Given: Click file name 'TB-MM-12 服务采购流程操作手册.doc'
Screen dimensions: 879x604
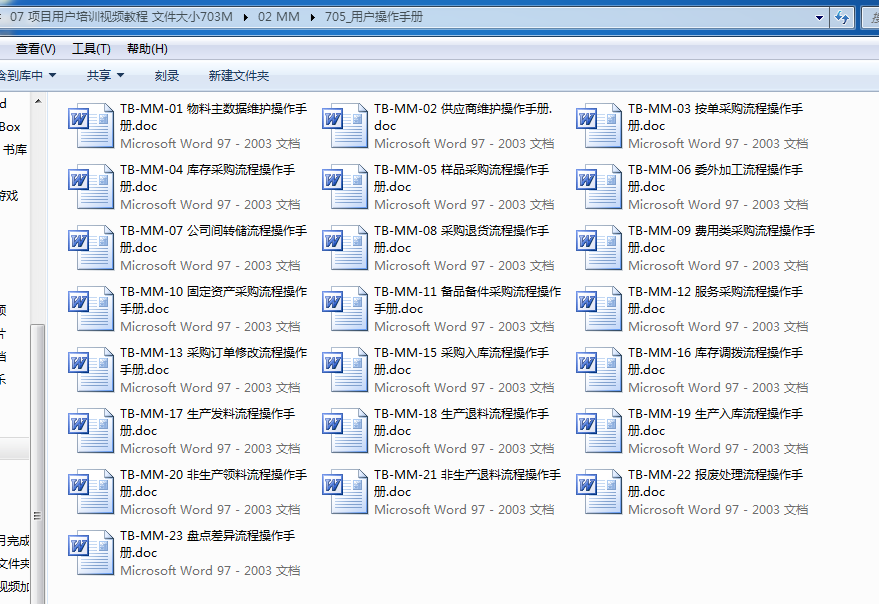Looking at the screenshot, I should [715, 301].
